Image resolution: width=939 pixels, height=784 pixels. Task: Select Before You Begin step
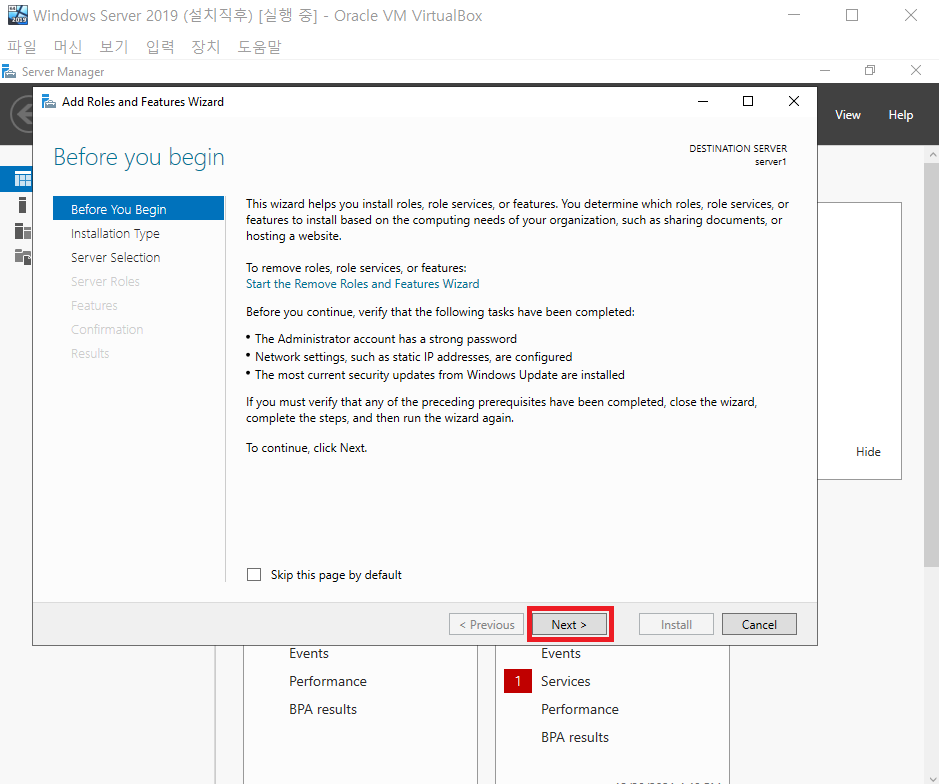138,209
